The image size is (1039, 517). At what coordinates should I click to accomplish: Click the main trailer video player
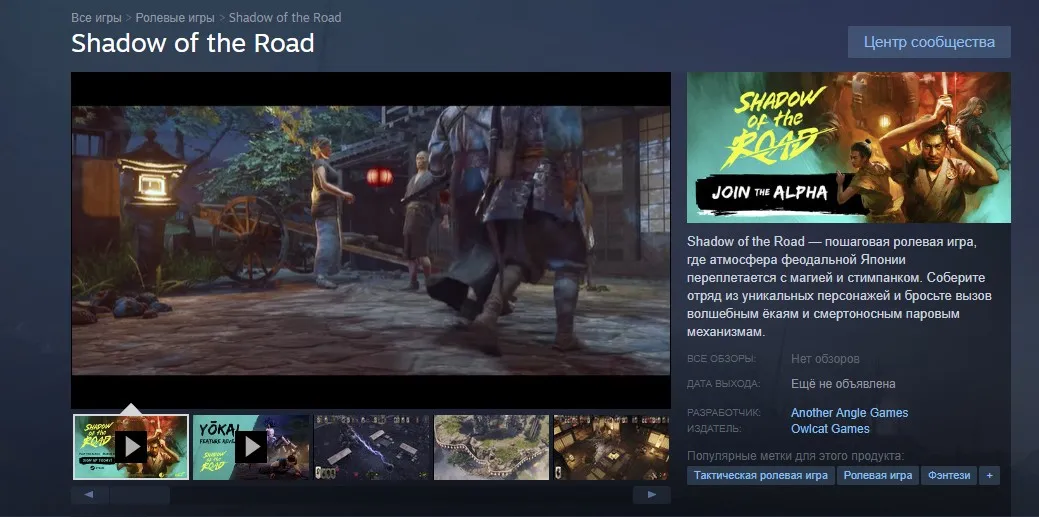point(370,240)
